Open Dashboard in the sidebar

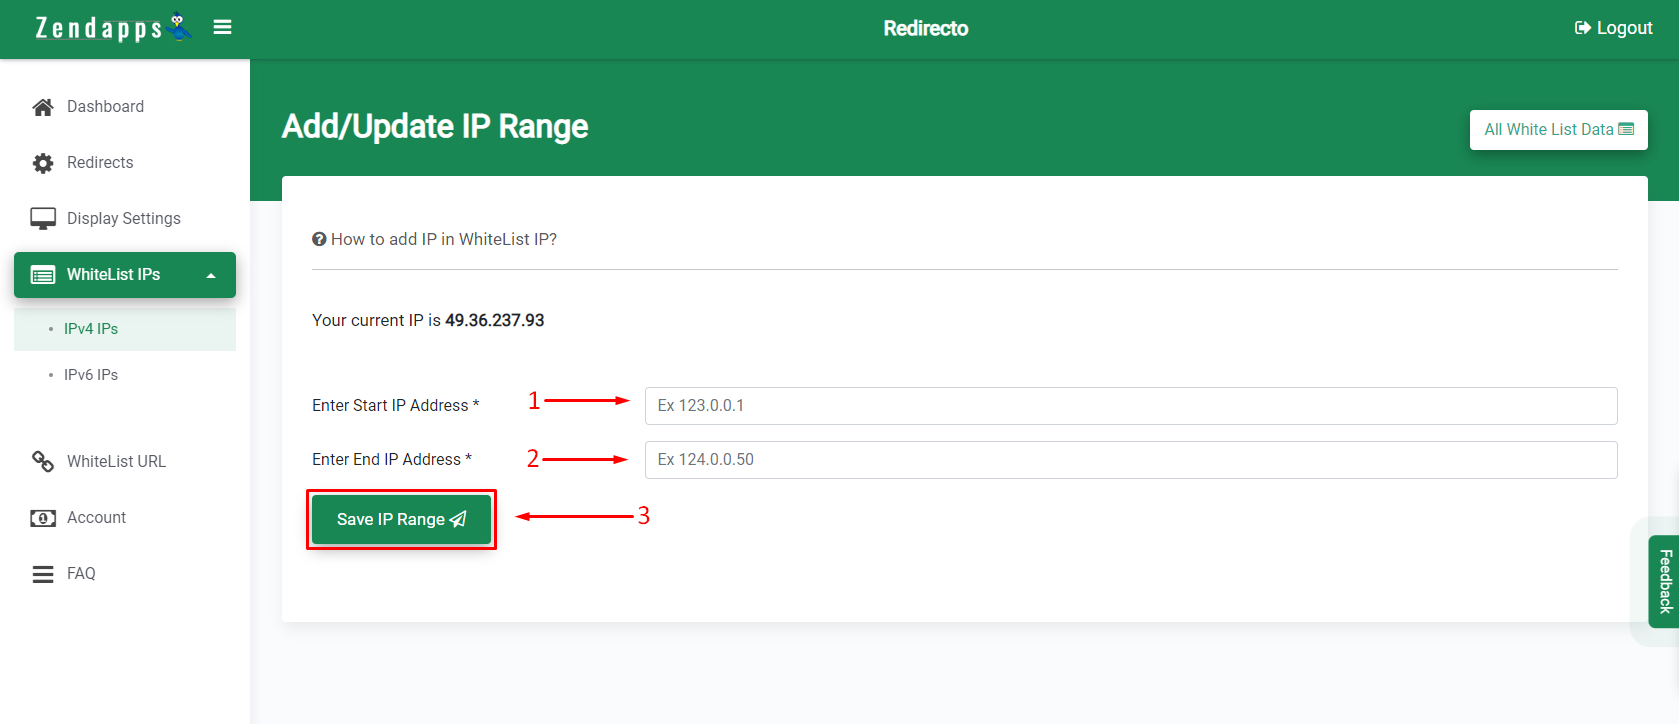pyautogui.click(x=105, y=107)
